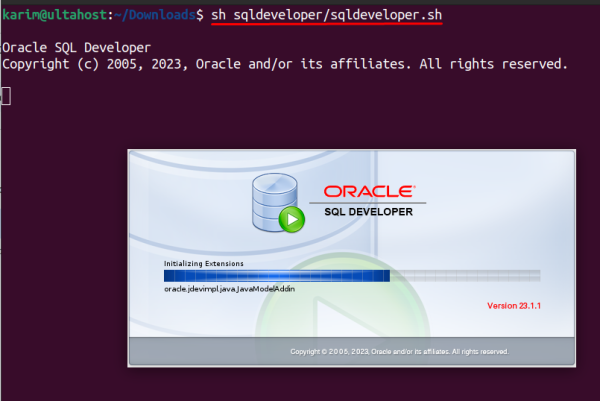Click the 'SQL DEVELOPER' title text

[368, 212]
